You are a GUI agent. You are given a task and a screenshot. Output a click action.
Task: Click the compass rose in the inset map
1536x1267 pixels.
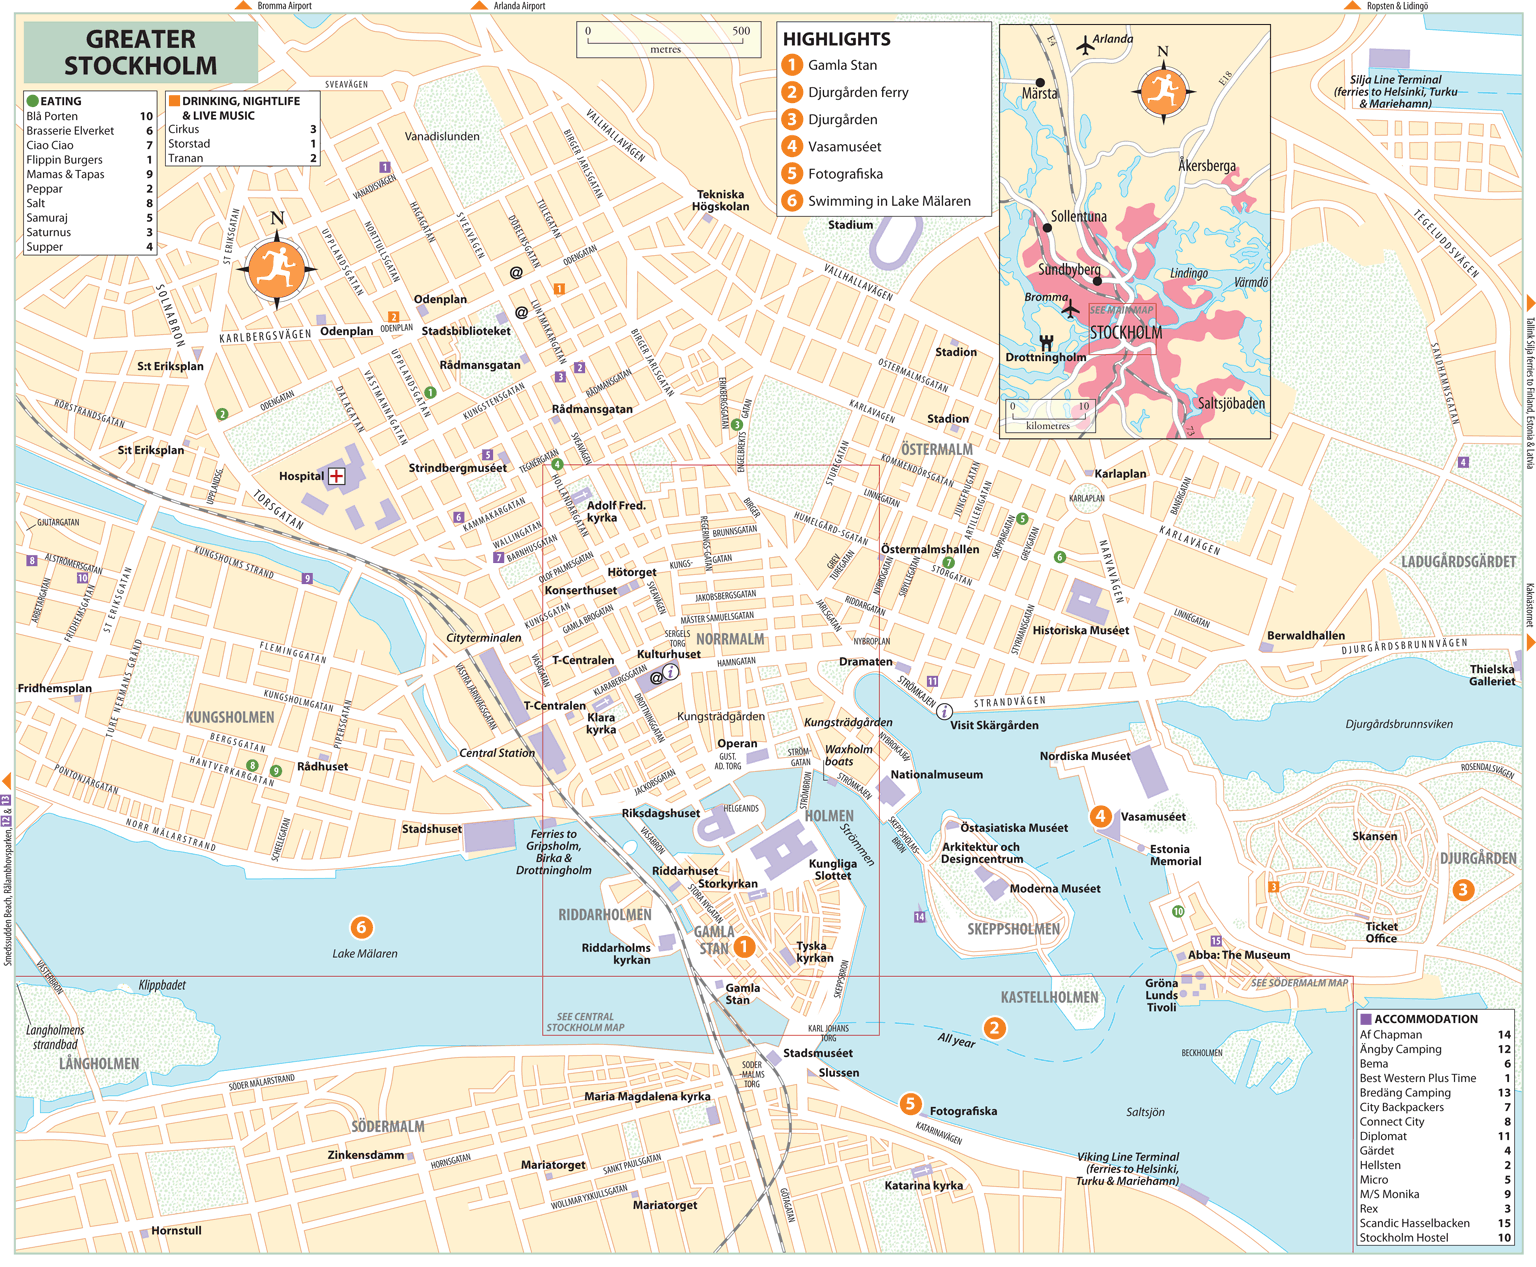(1162, 91)
